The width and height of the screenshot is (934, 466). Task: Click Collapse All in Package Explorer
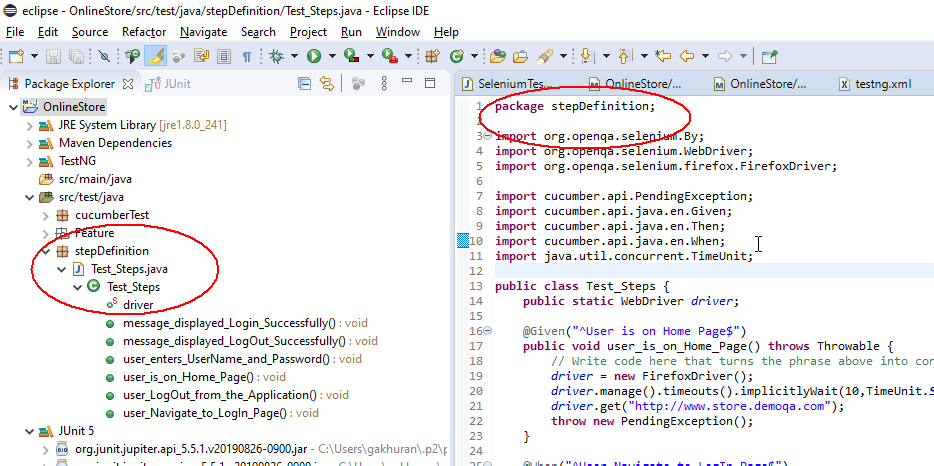303,84
